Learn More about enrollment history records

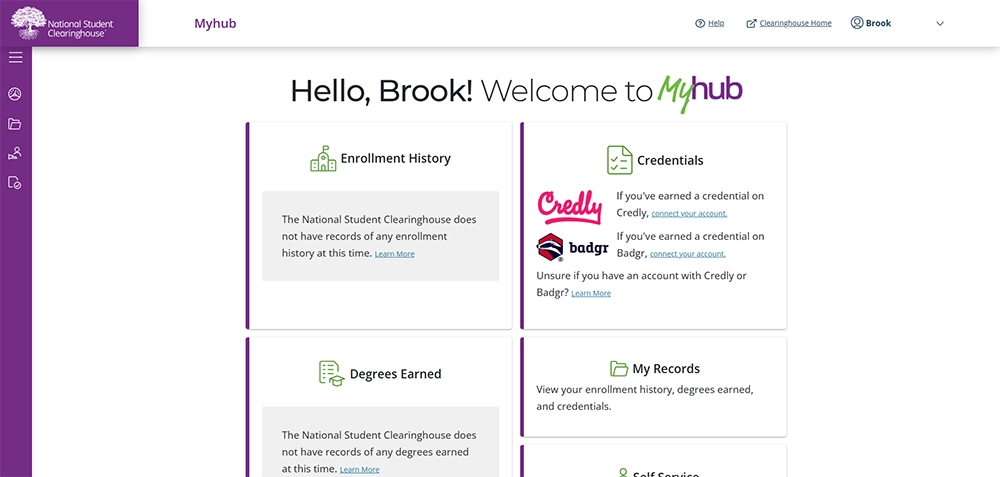[x=395, y=254]
